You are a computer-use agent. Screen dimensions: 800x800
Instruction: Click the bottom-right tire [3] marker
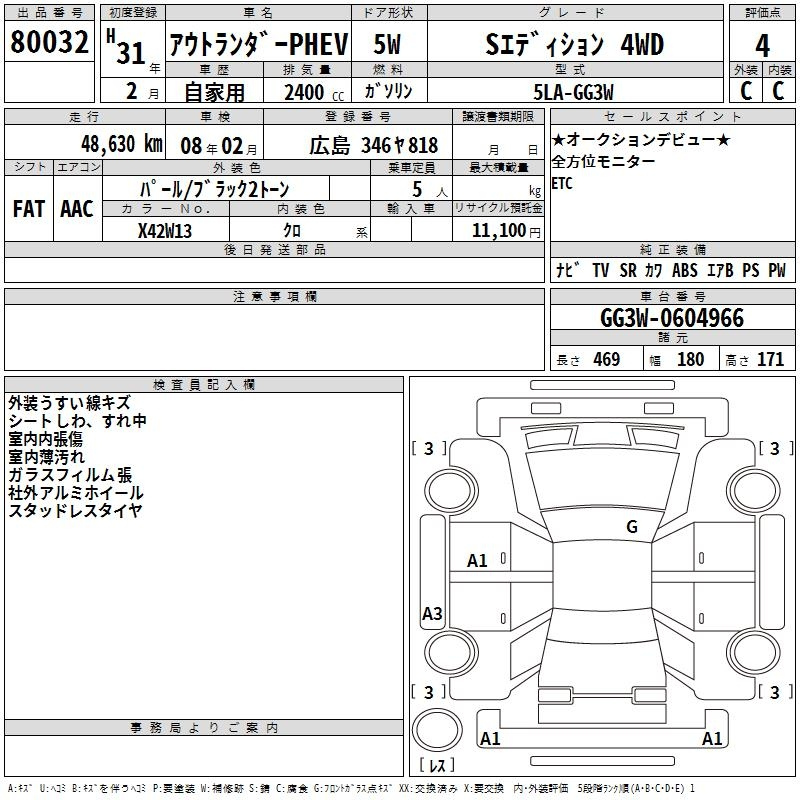[775, 692]
